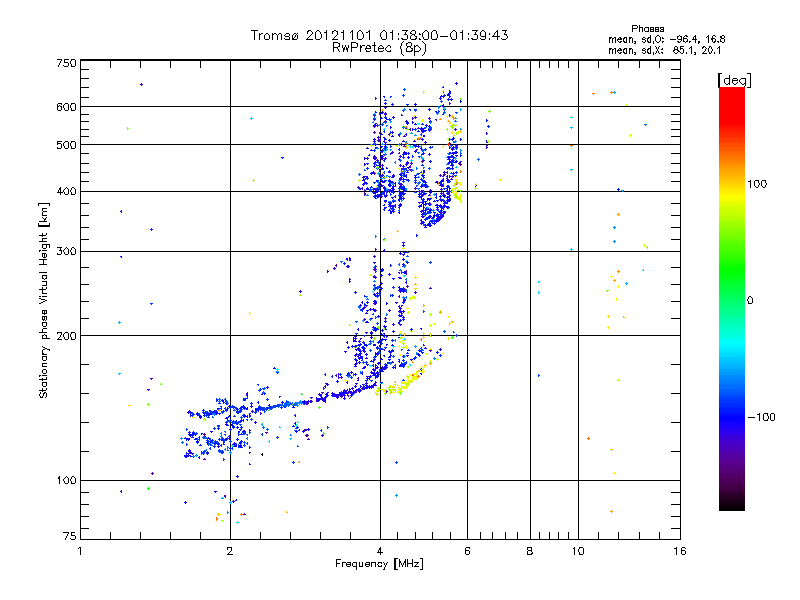This screenshot has width=800, height=600.
Task: Click the y-axis tick label '100'
Action: click(x=67, y=480)
